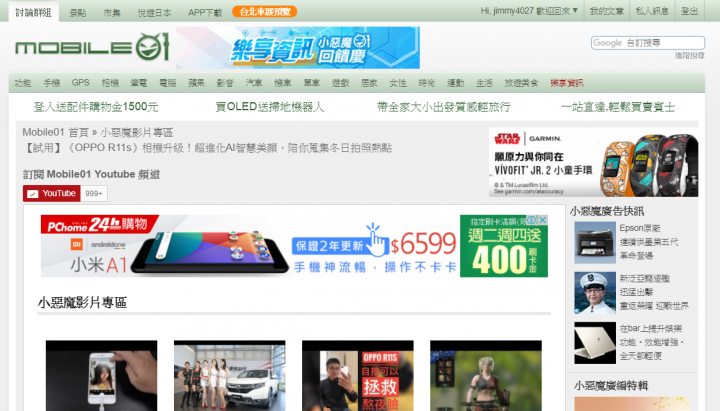Open the 汽車 menu
Screen dimensions: 720x411
tap(254, 83)
